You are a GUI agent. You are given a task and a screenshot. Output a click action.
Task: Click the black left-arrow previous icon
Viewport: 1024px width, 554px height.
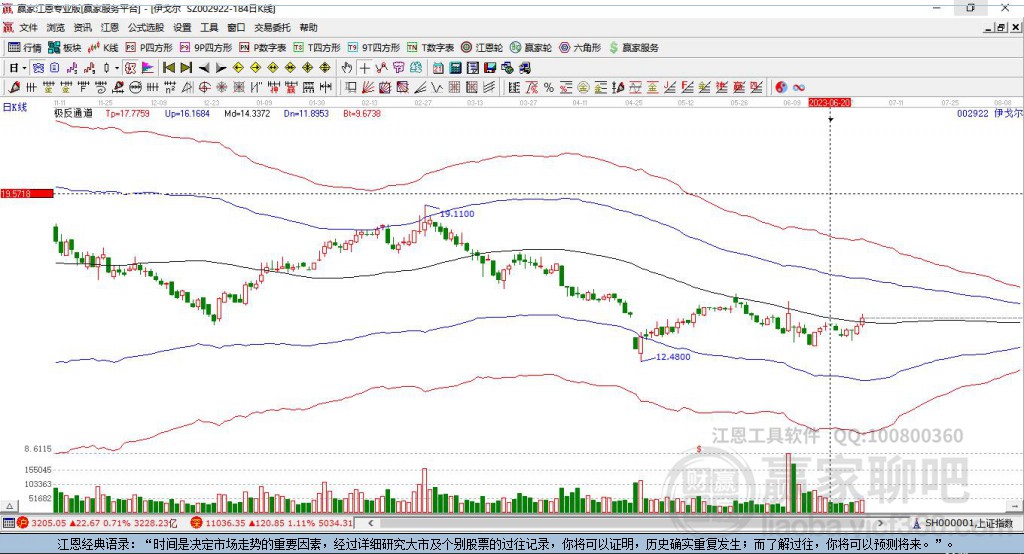pos(204,68)
